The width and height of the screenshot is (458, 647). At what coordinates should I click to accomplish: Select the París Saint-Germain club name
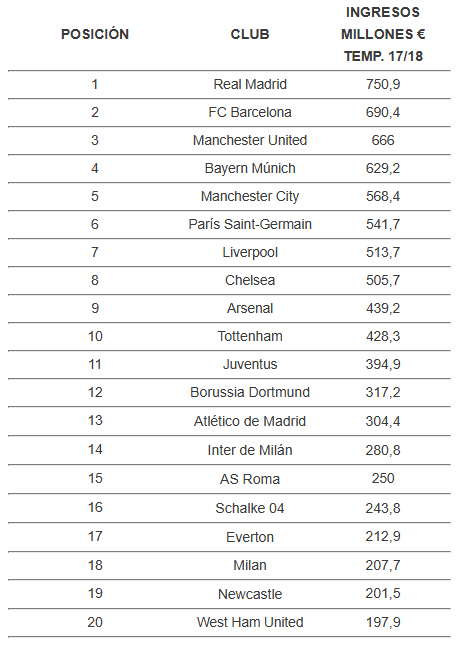click(250, 224)
